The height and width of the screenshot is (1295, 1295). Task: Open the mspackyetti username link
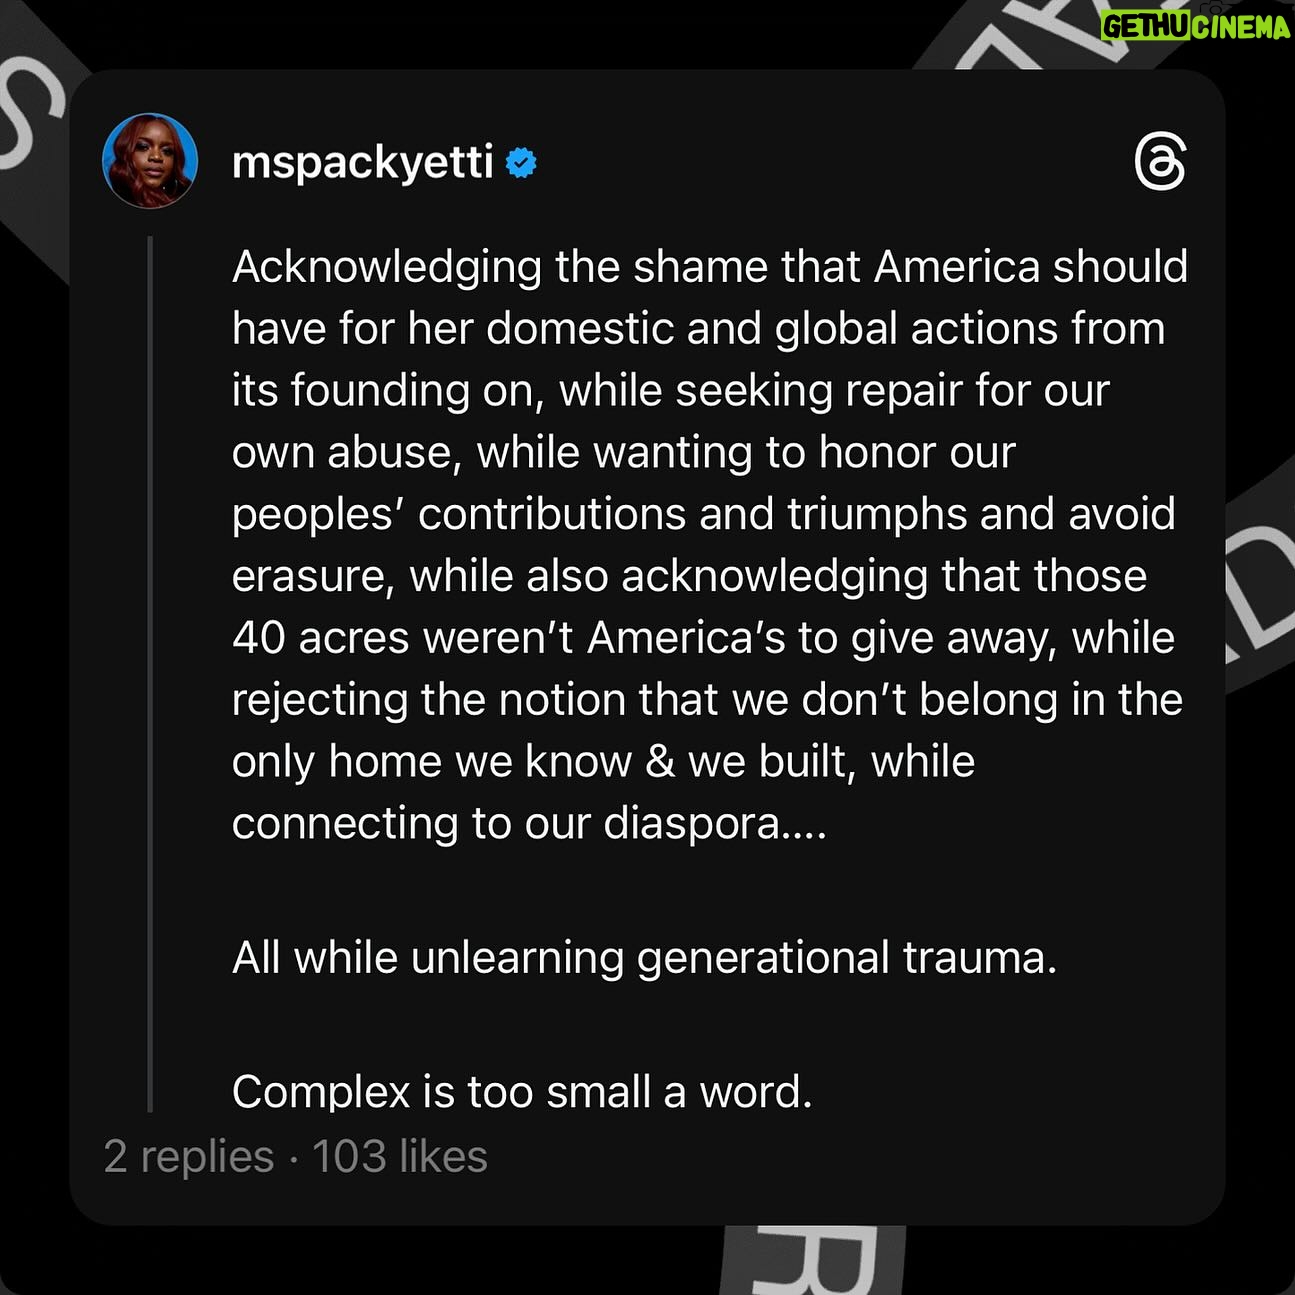coord(362,162)
